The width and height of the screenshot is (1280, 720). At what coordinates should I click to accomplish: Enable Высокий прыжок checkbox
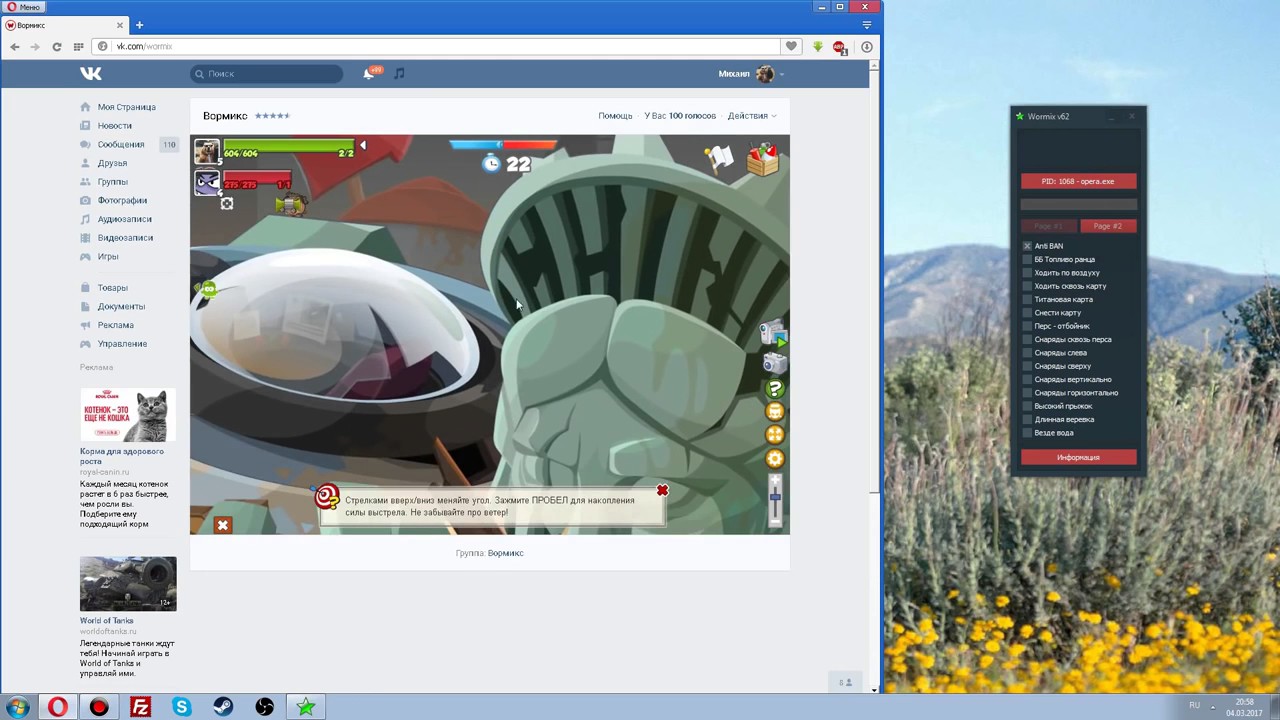click(1027, 406)
